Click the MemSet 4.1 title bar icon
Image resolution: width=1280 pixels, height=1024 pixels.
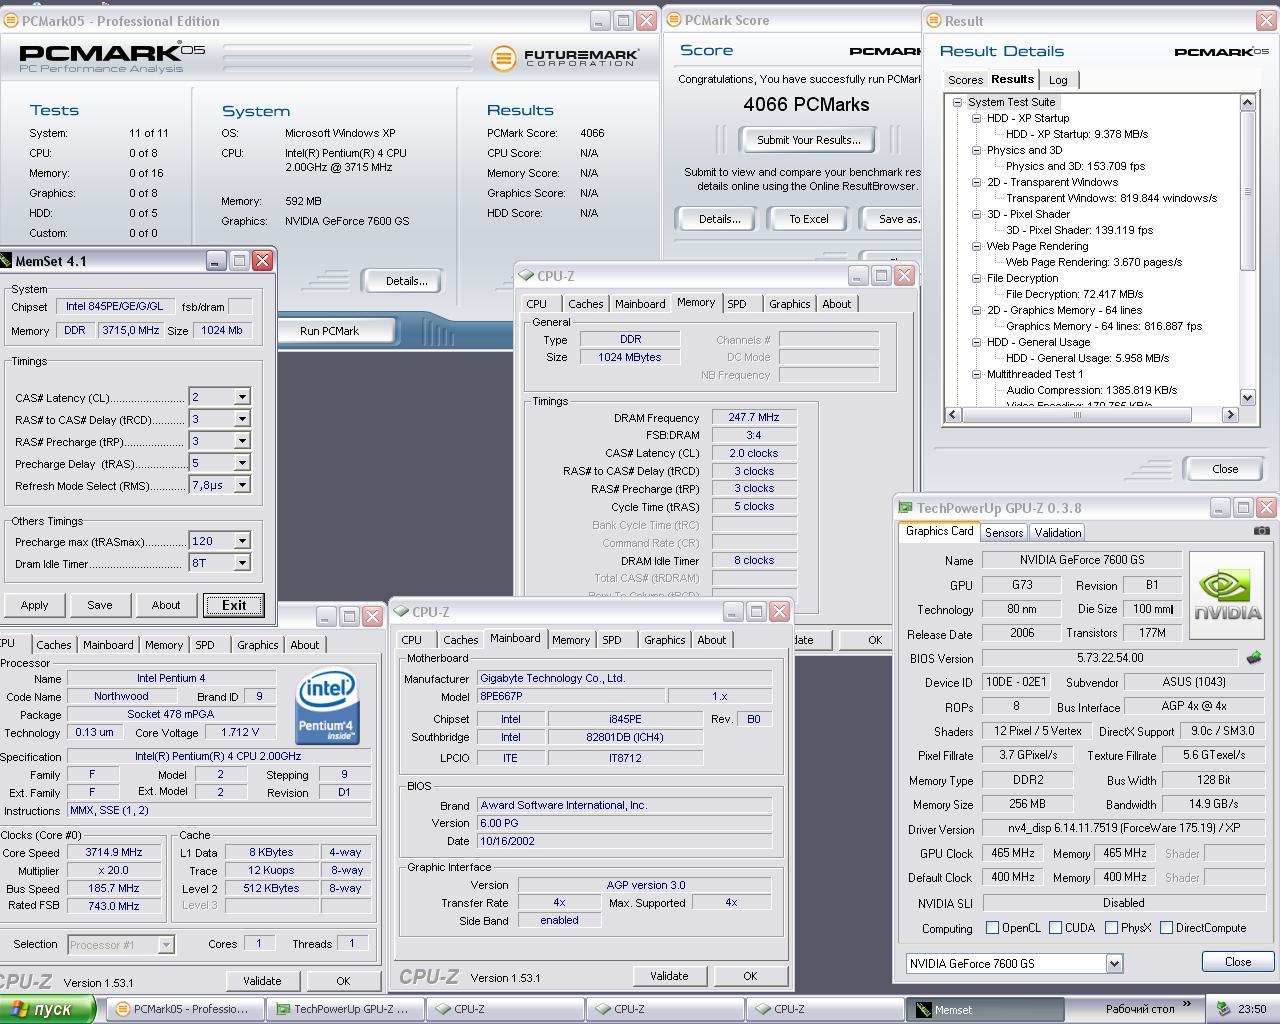pyautogui.click(x=5, y=261)
